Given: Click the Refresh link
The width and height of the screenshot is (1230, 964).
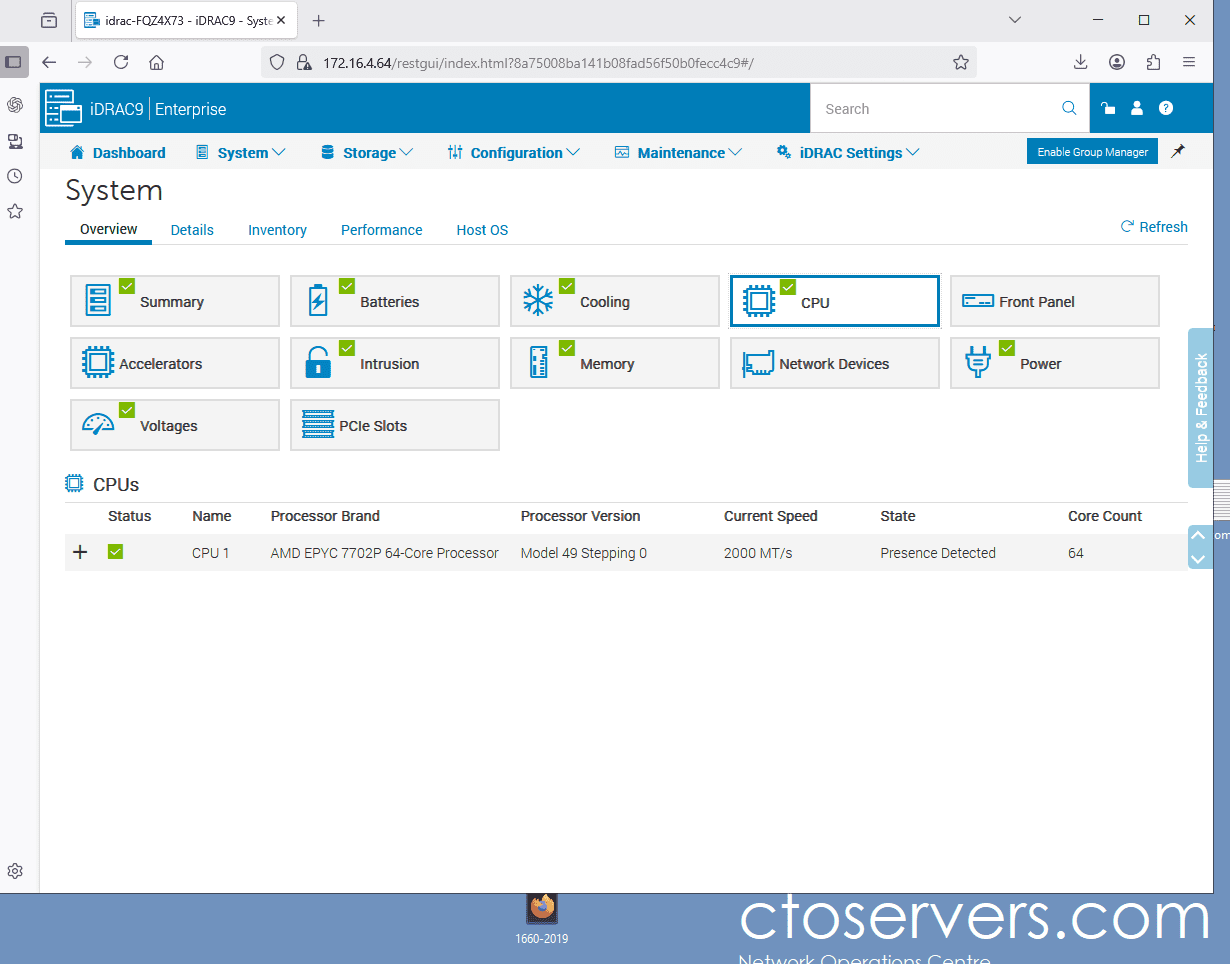Looking at the screenshot, I should (x=1154, y=227).
